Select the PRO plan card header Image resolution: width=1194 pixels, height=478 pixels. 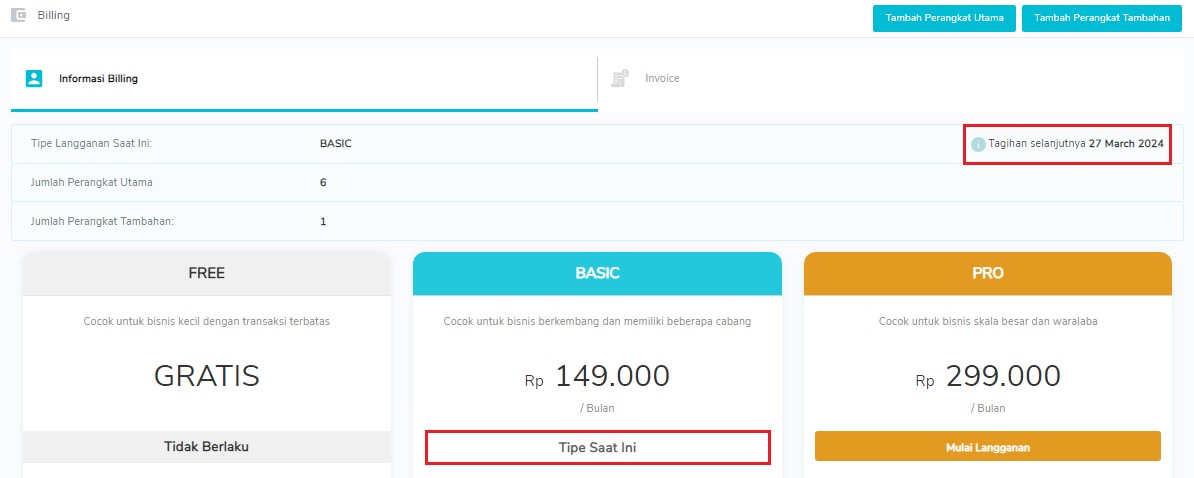tap(988, 274)
